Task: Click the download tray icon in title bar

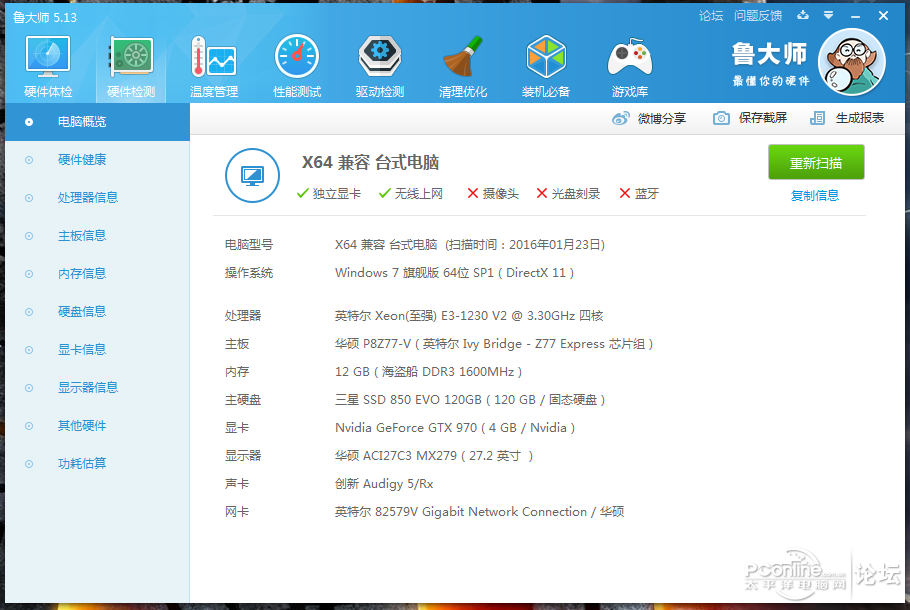Action: click(803, 16)
